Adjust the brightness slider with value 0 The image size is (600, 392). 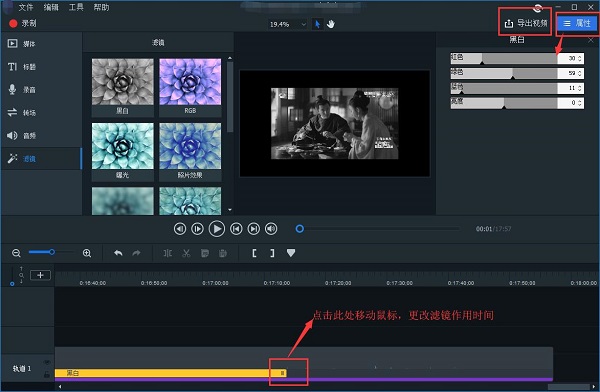[504, 103]
